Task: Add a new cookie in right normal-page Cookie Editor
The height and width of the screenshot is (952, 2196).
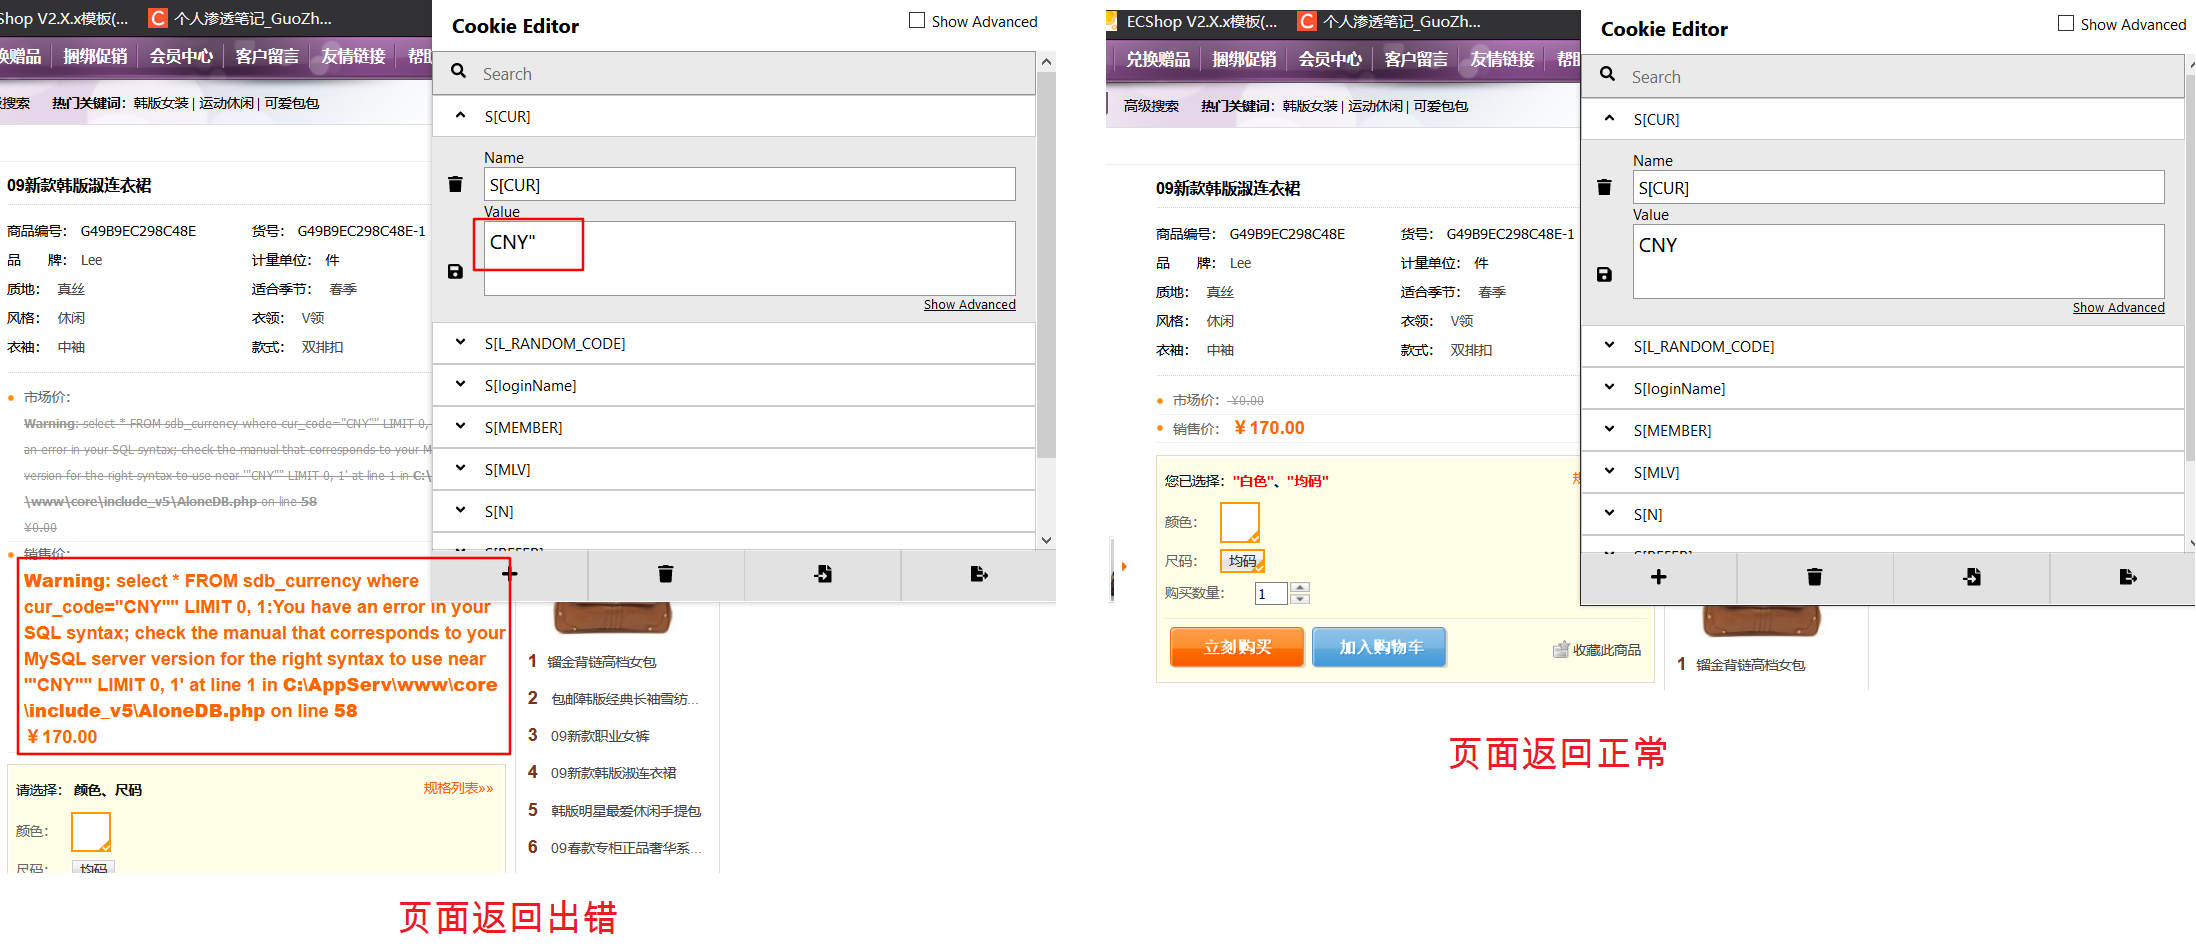Action: click(x=1659, y=577)
